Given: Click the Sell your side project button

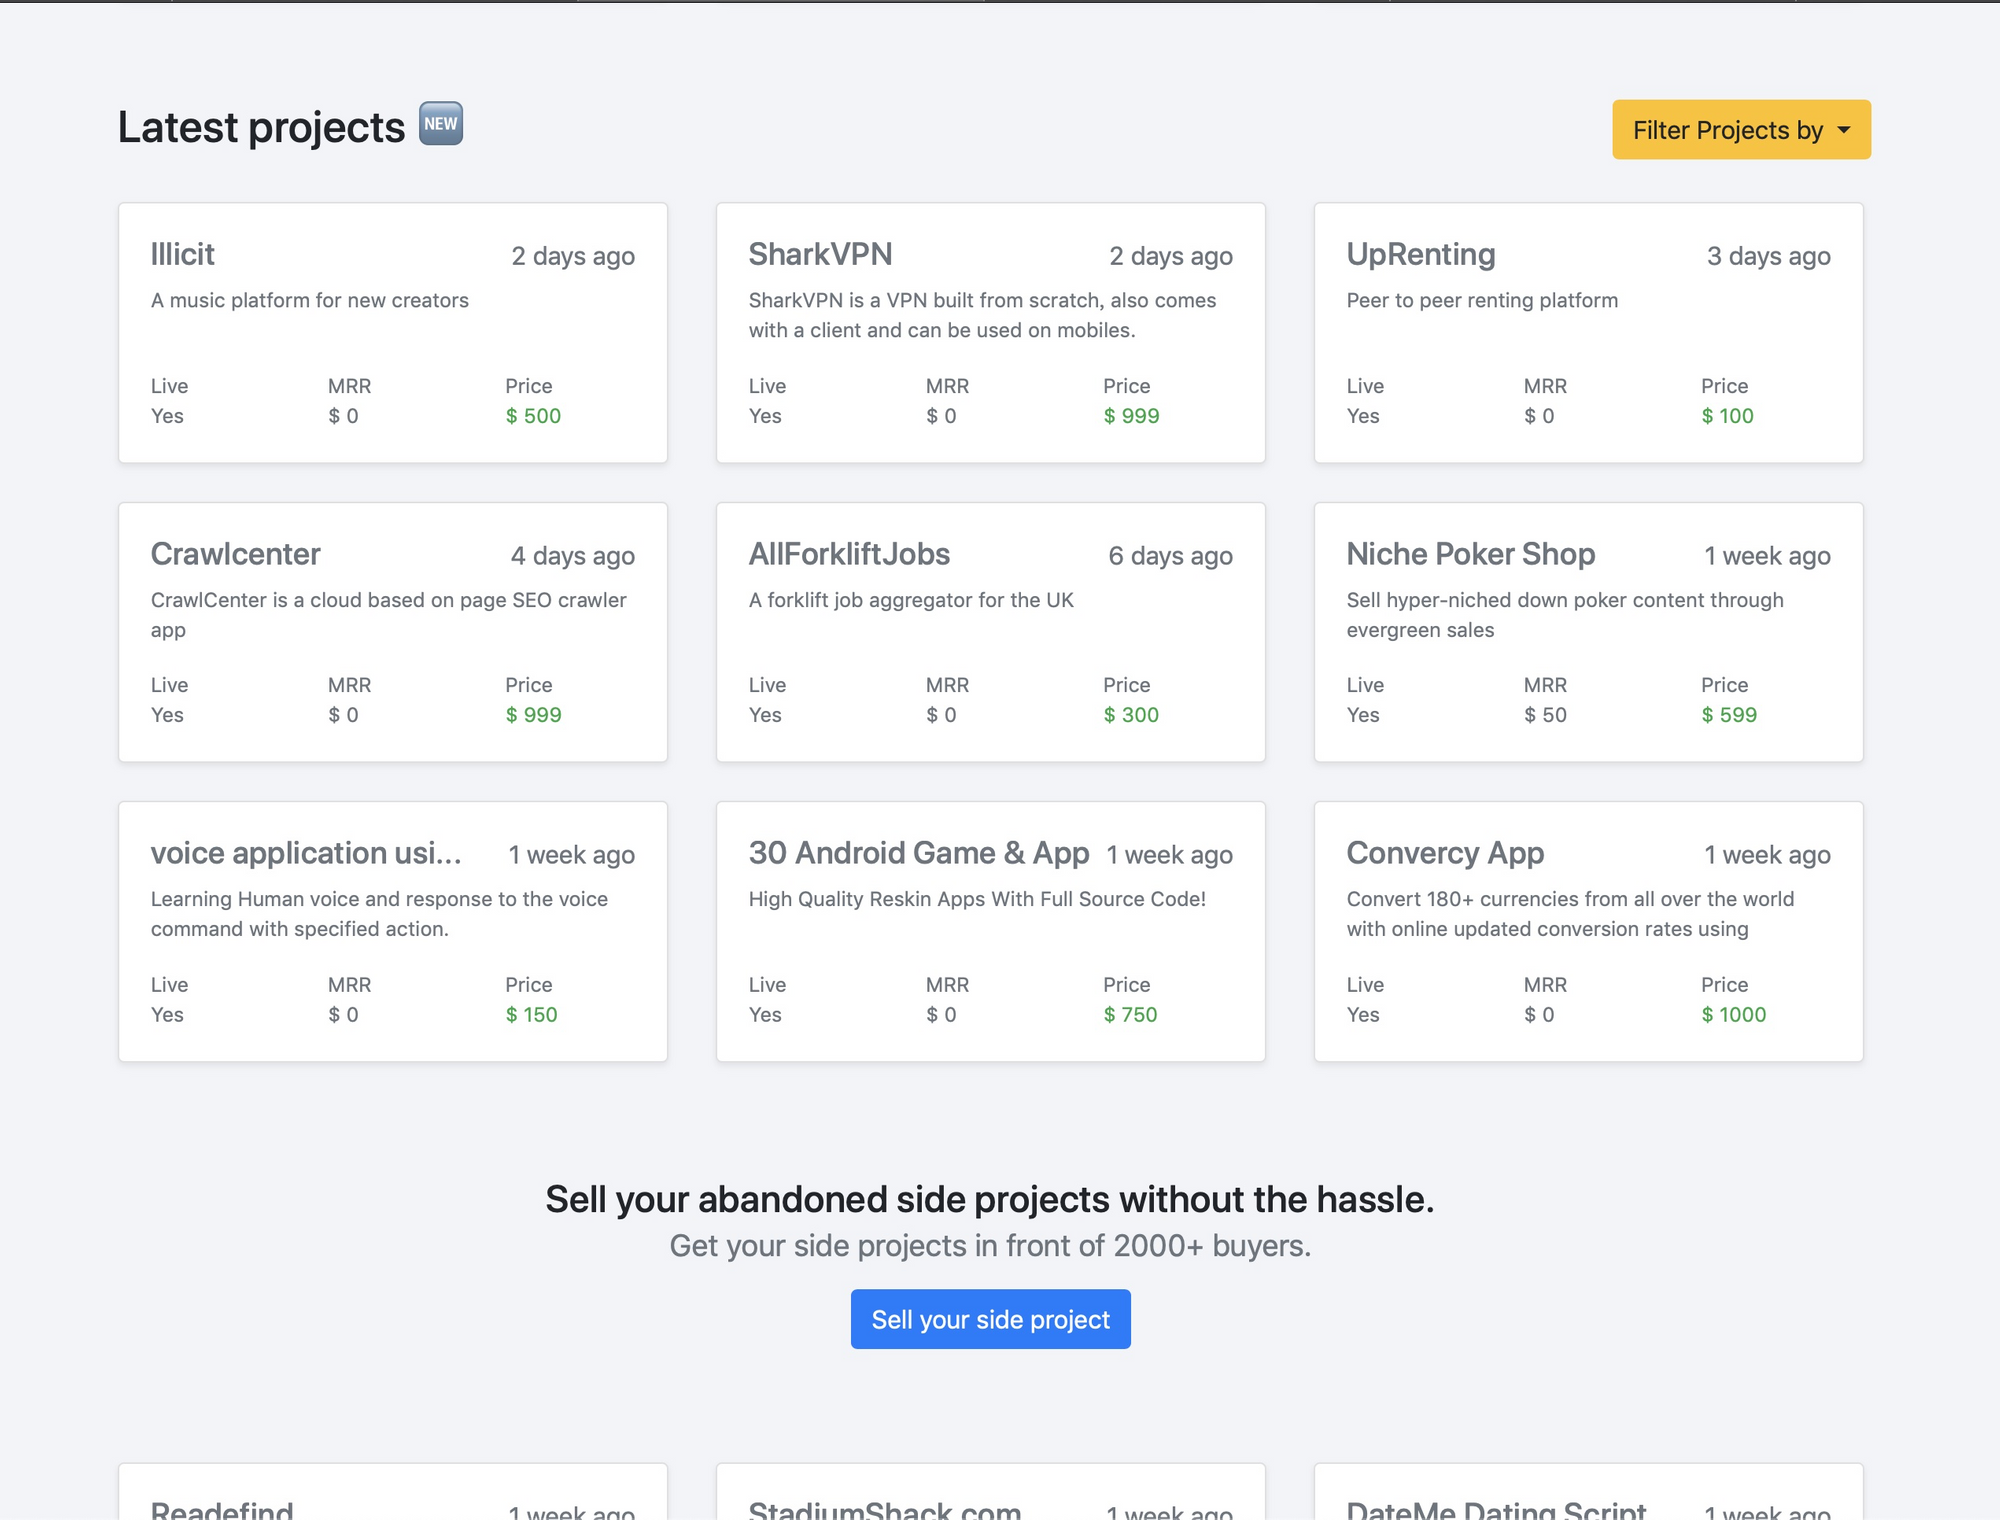Looking at the screenshot, I should 990,1319.
